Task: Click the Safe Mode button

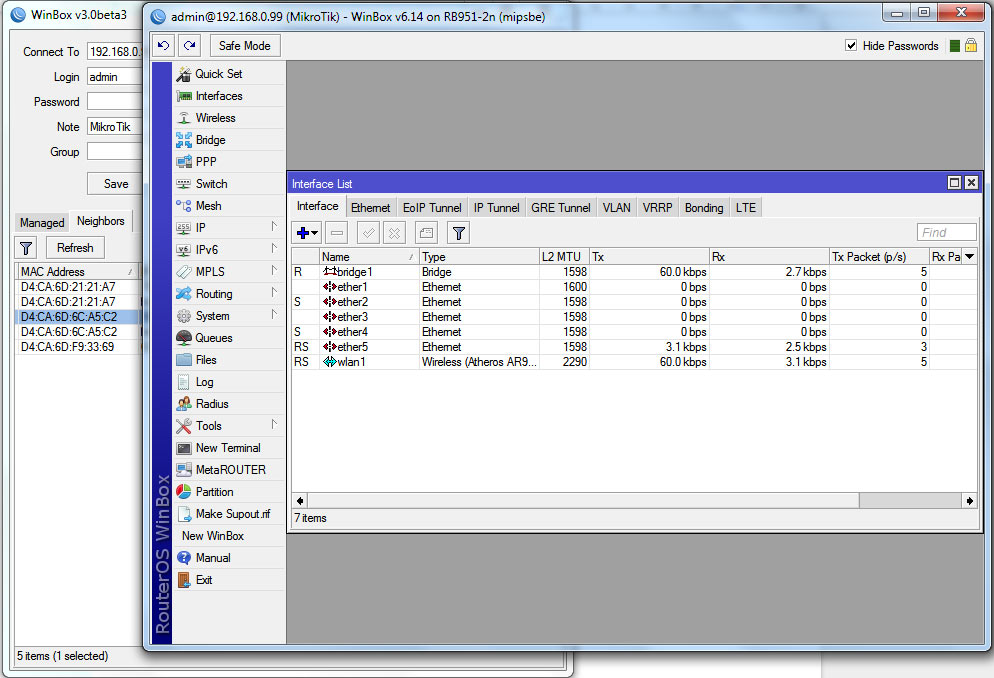Action: click(245, 45)
